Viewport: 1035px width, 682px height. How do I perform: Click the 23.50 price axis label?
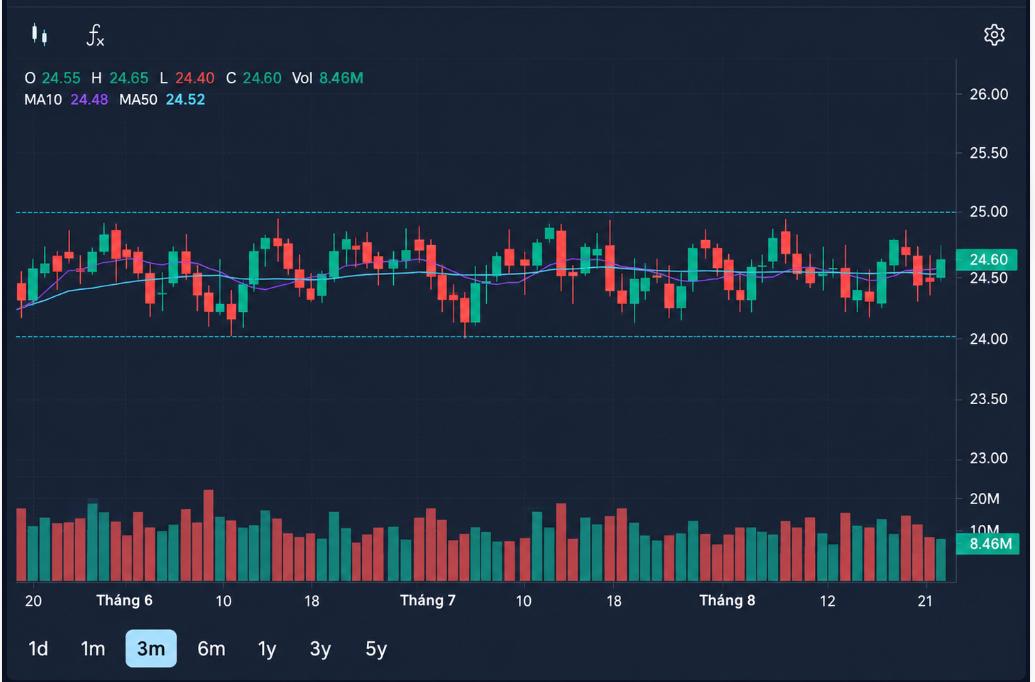(x=988, y=399)
